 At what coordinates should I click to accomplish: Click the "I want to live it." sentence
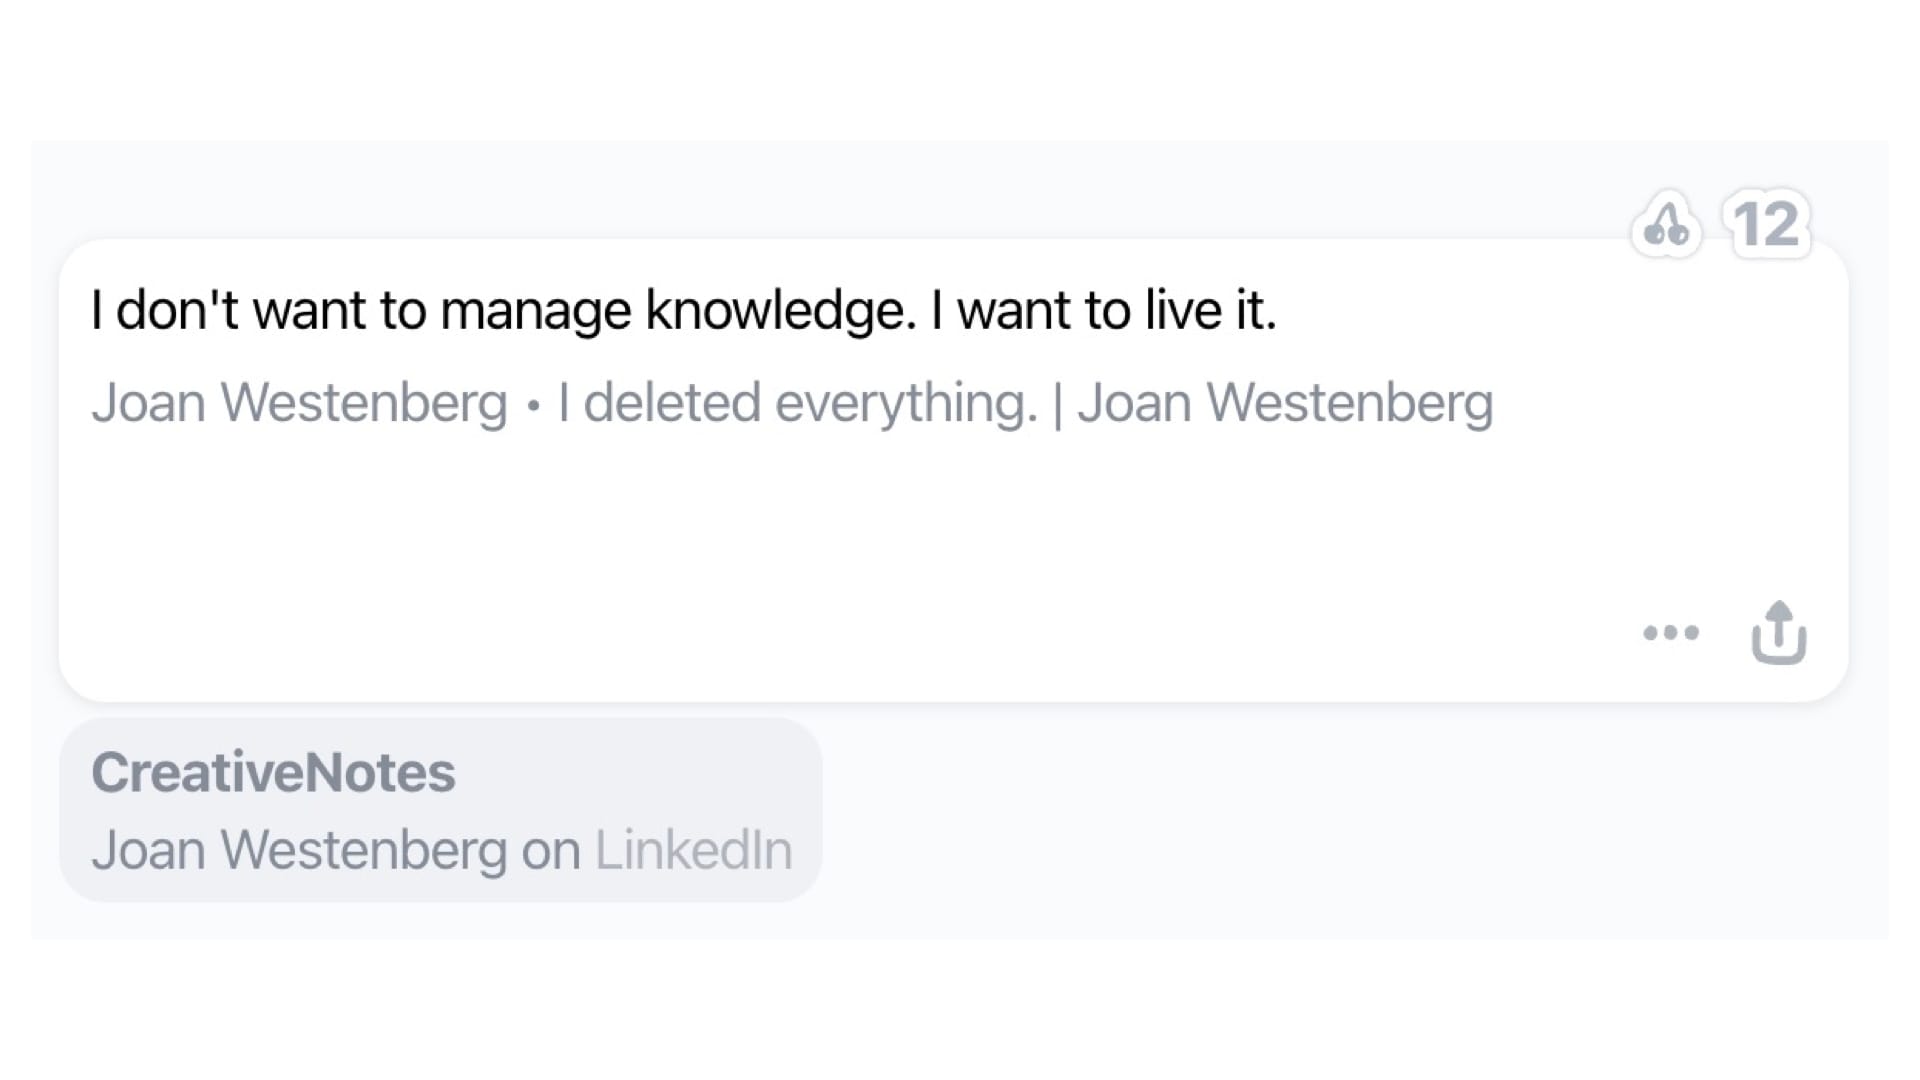click(1104, 310)
